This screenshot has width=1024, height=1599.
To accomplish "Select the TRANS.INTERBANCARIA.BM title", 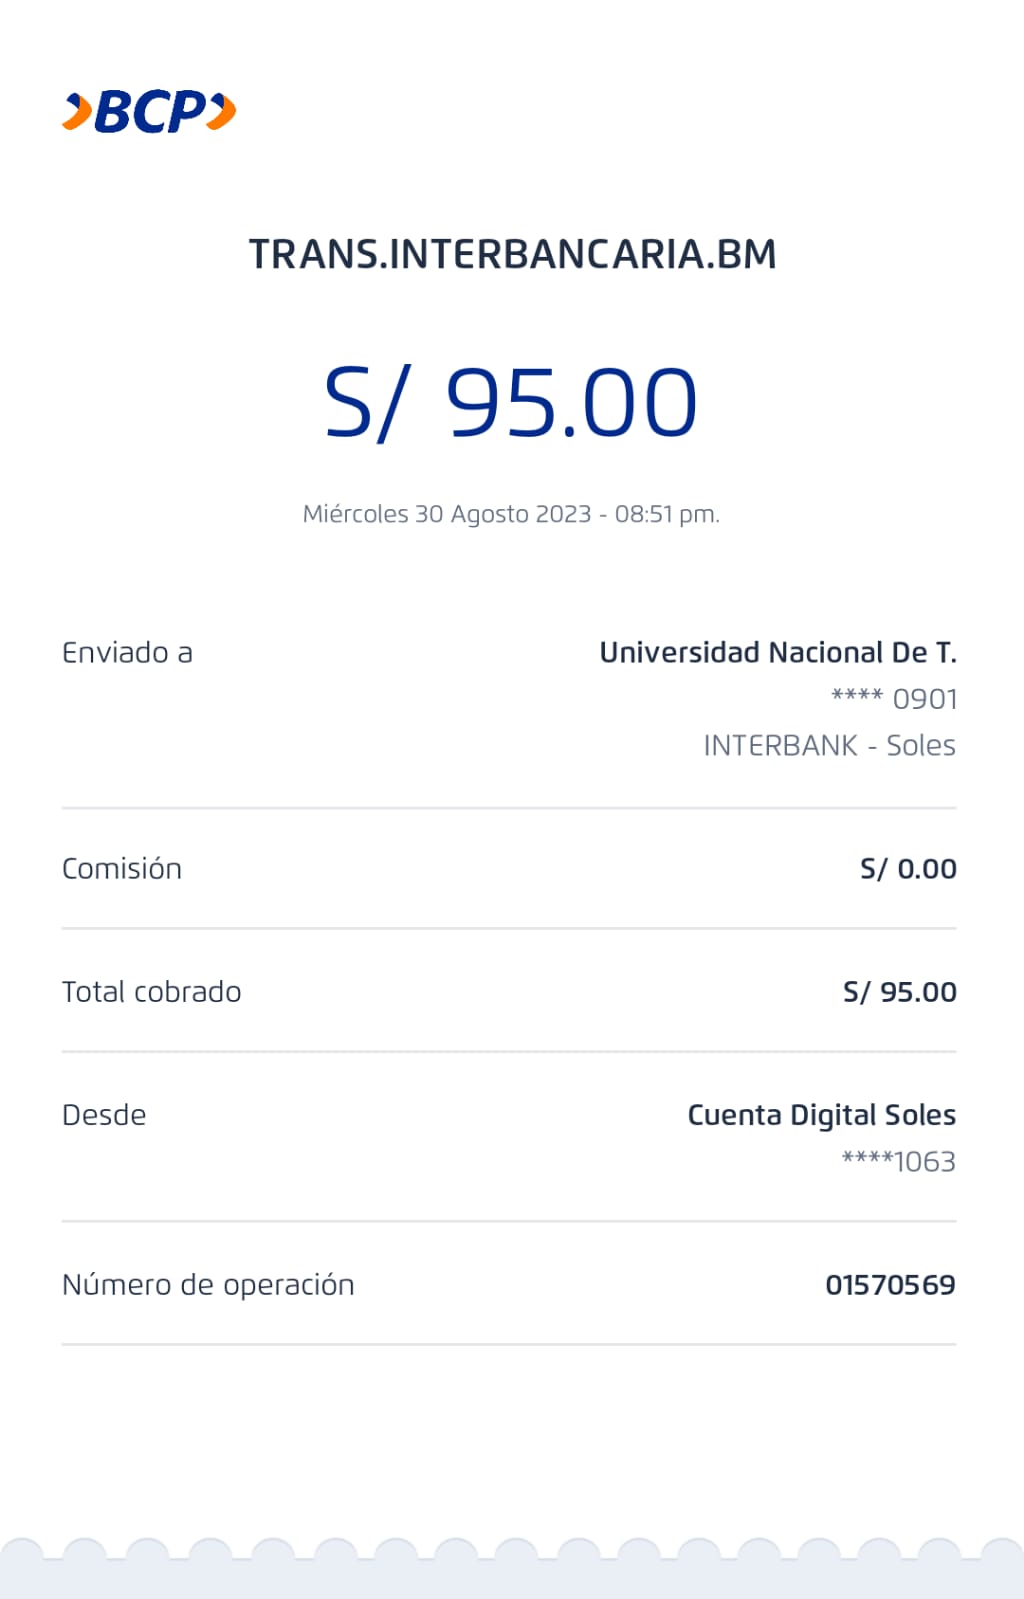I will 512,254.
